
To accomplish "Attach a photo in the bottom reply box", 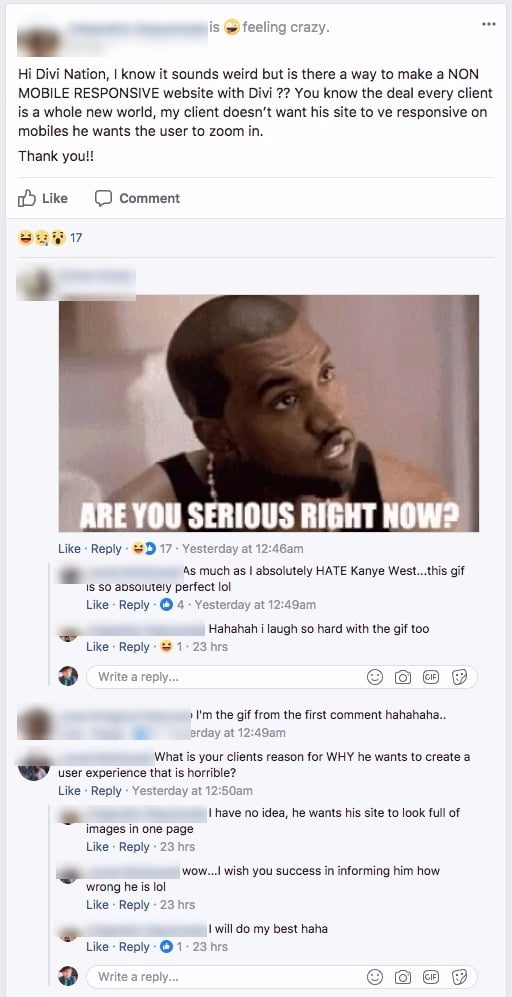I will click(x=403, y=977).
